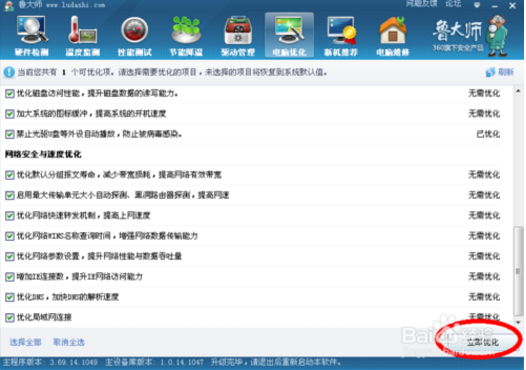Viewport: 526px width, 370px height.
Task: Uncheck 加大系统的图标缓冲 option
Action: tap(10, 114)
